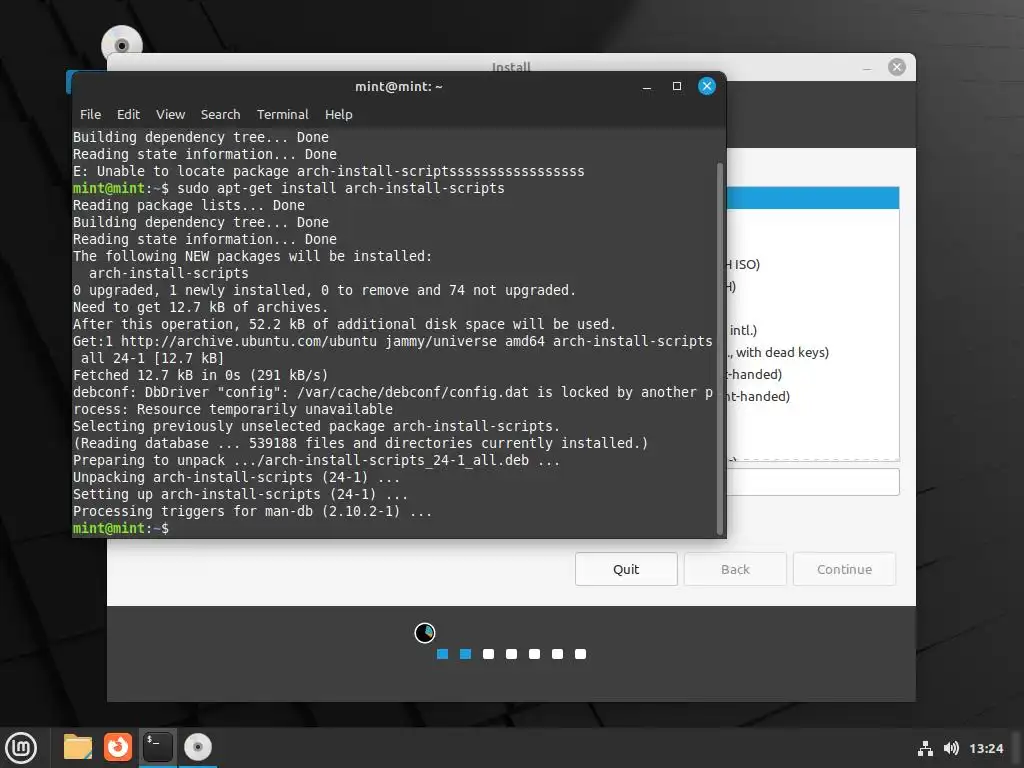Image resolution: width=1024 pixels, height=768 pixels.
Task: Minimize the Install window
Action: pyautogui.click(x=867, y=68)
